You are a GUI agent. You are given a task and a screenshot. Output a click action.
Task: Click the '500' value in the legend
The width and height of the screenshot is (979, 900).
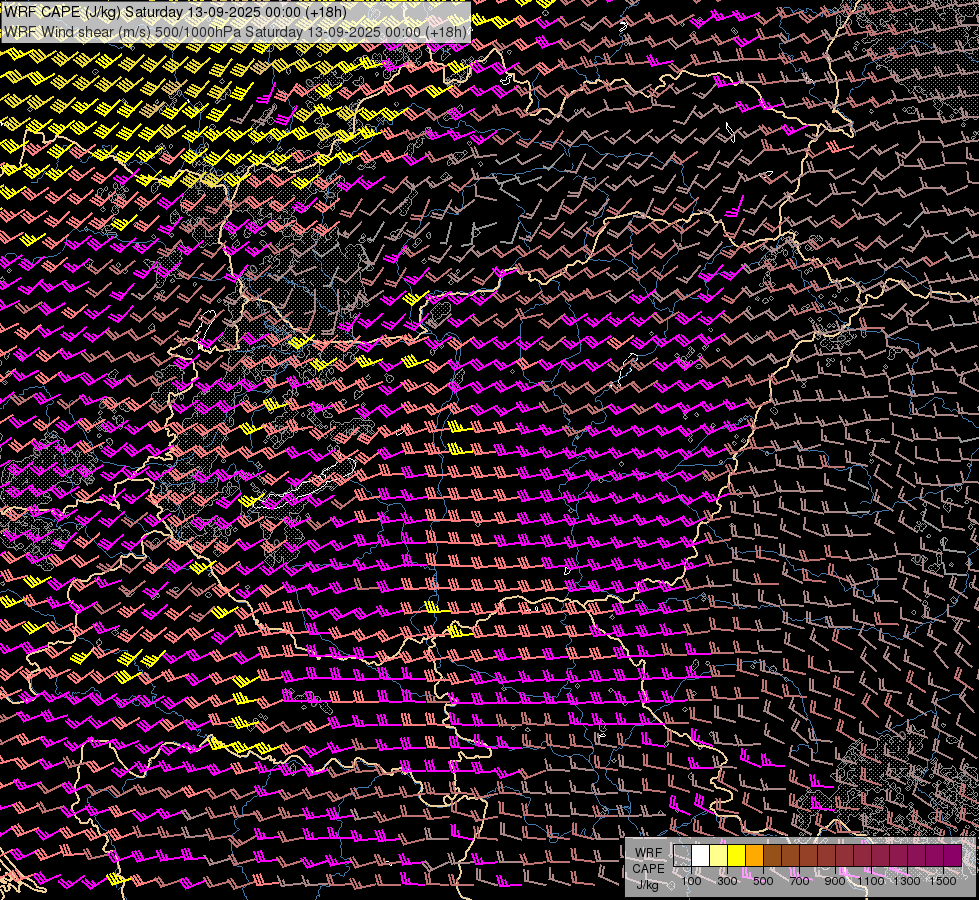763,881
